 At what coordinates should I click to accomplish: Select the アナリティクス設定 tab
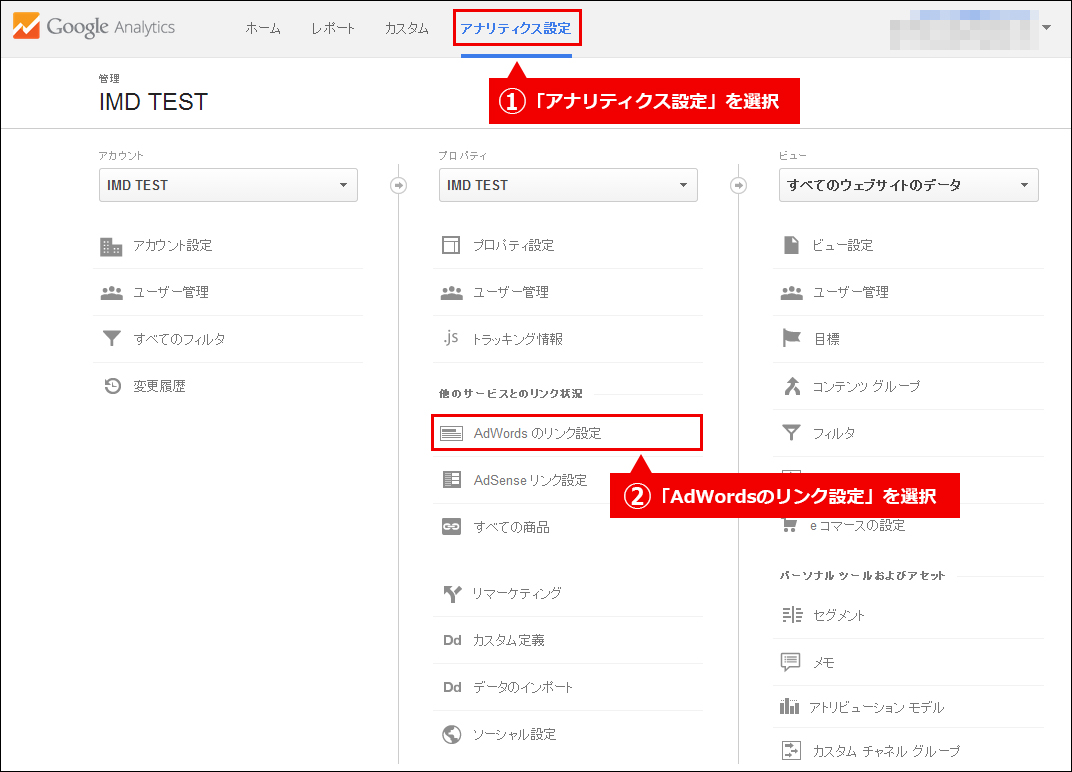click(x=516, y=28)
